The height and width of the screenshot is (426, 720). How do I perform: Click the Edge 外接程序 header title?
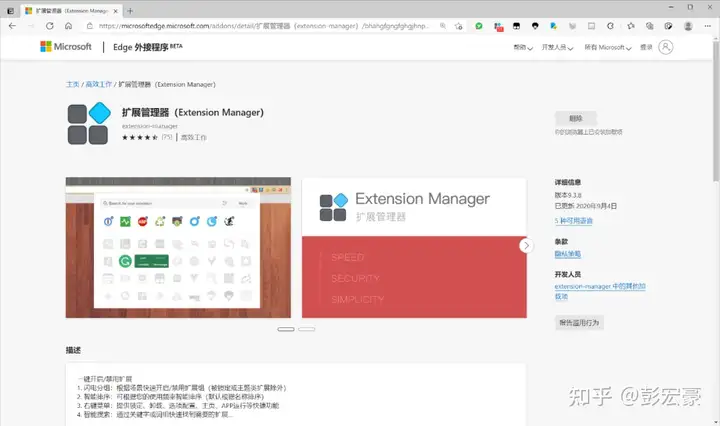tap(147, 47)
